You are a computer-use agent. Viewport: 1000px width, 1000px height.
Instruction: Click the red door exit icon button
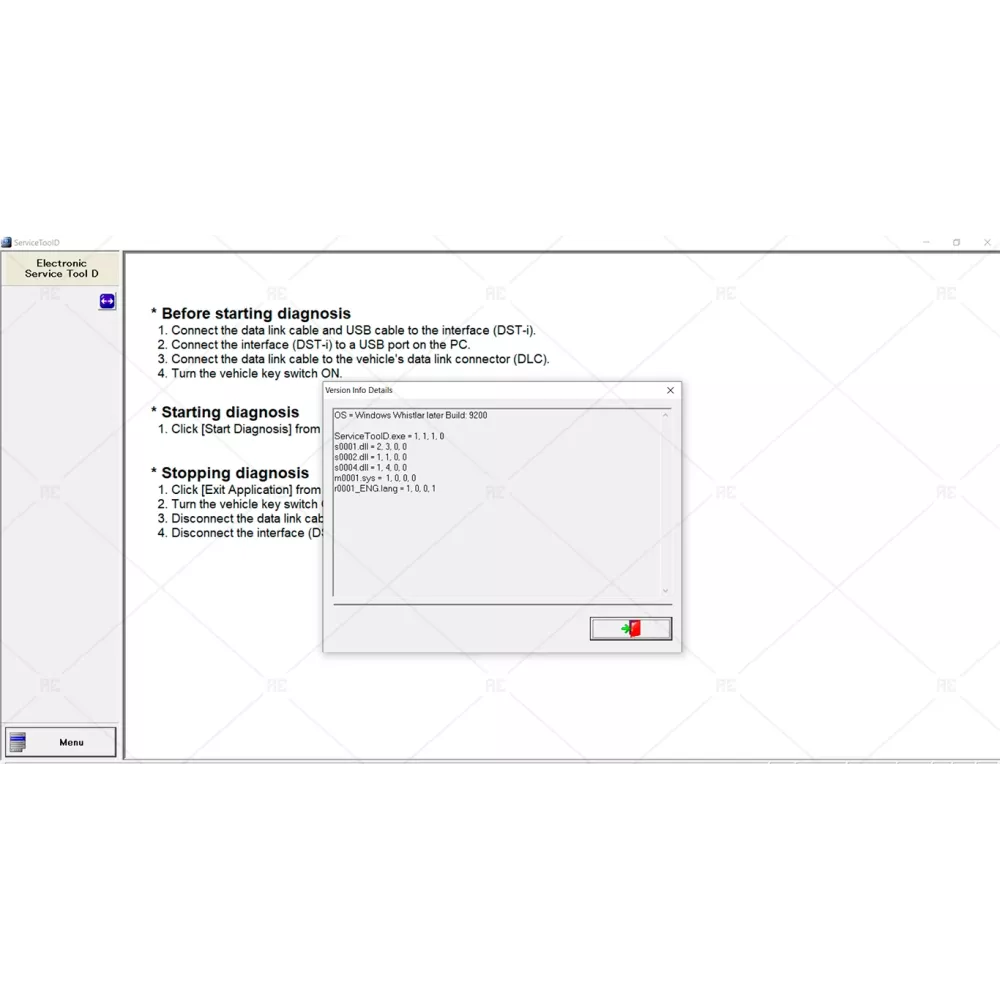(x=630, y=629)
